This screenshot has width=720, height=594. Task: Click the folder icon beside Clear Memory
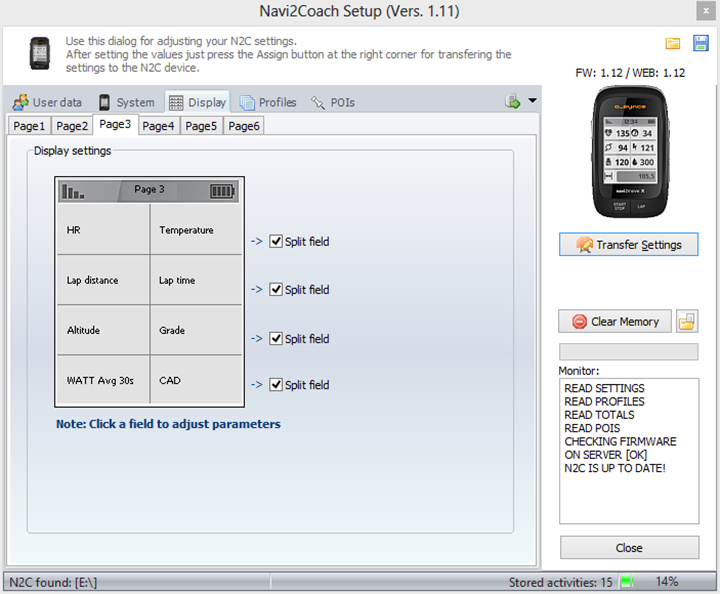click(687, 321)
